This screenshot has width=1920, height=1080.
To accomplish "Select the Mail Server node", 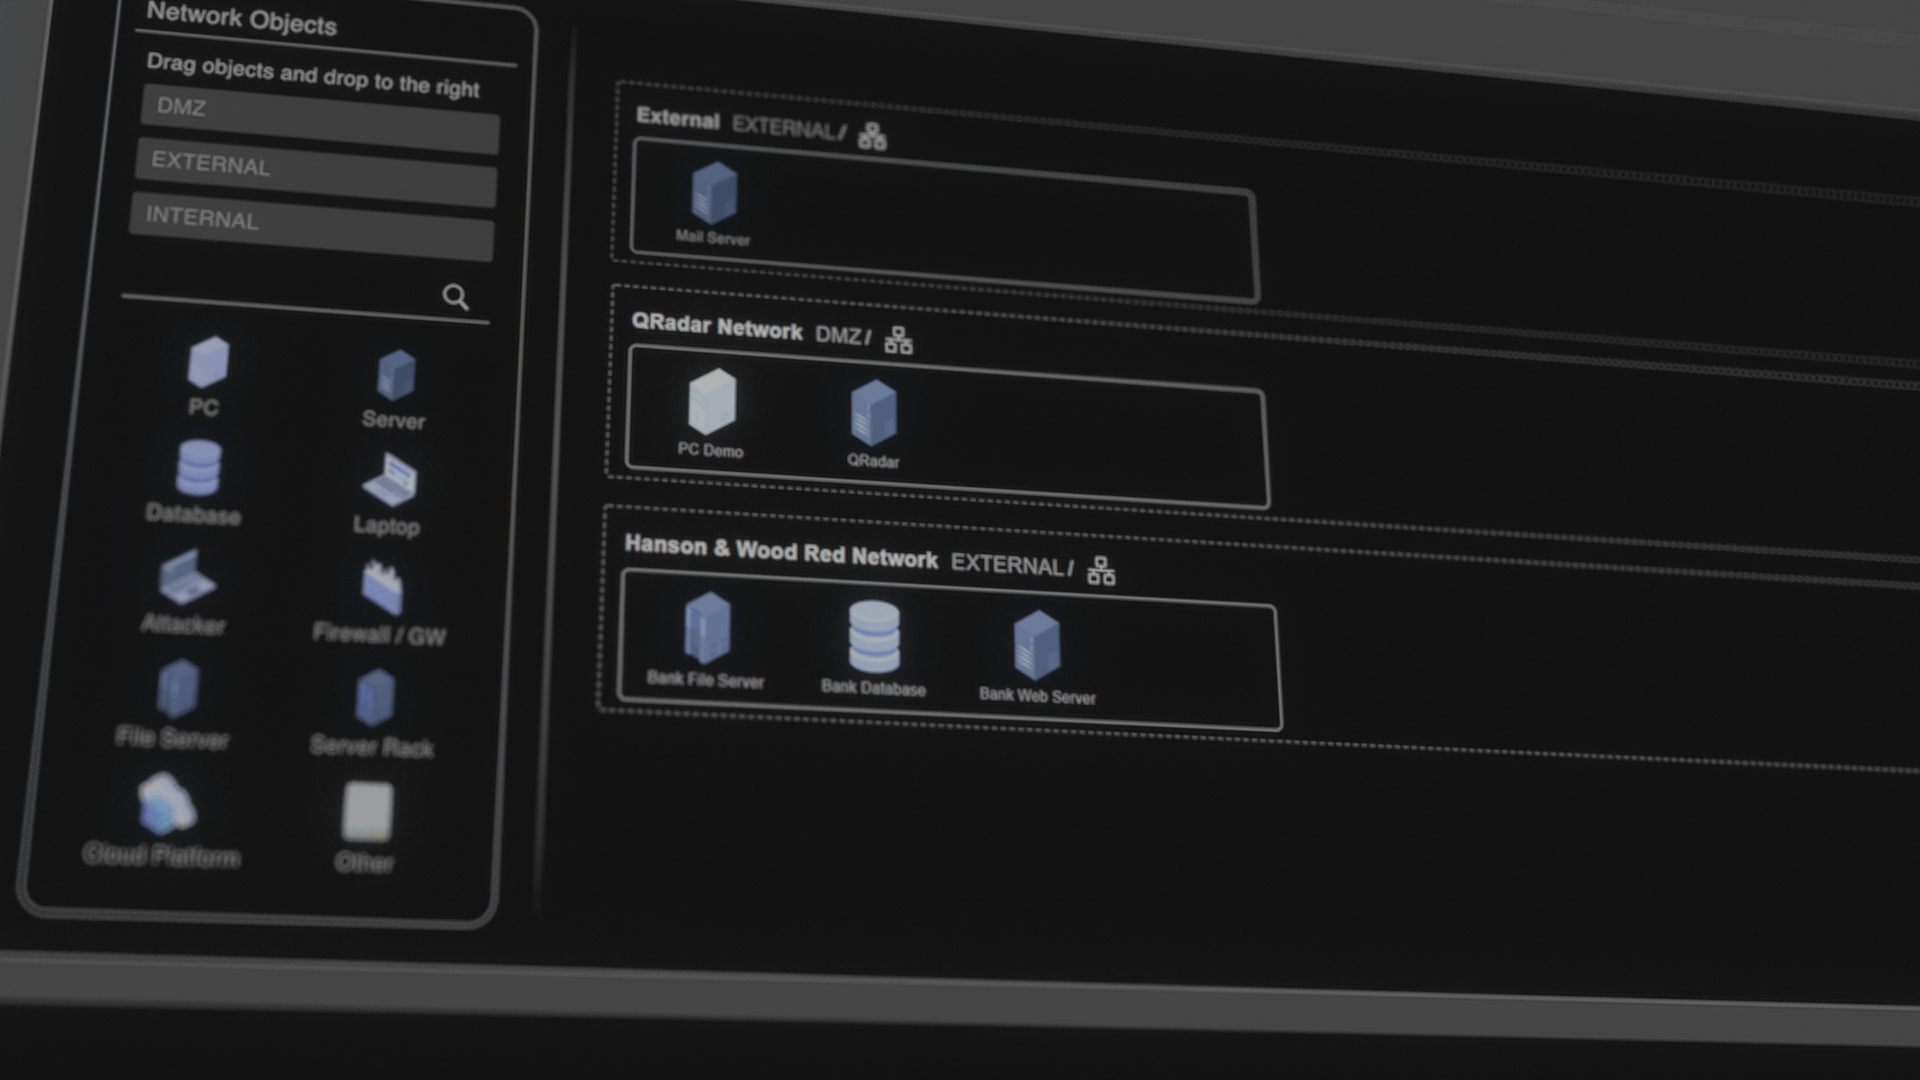I will (x=714, y=193).
